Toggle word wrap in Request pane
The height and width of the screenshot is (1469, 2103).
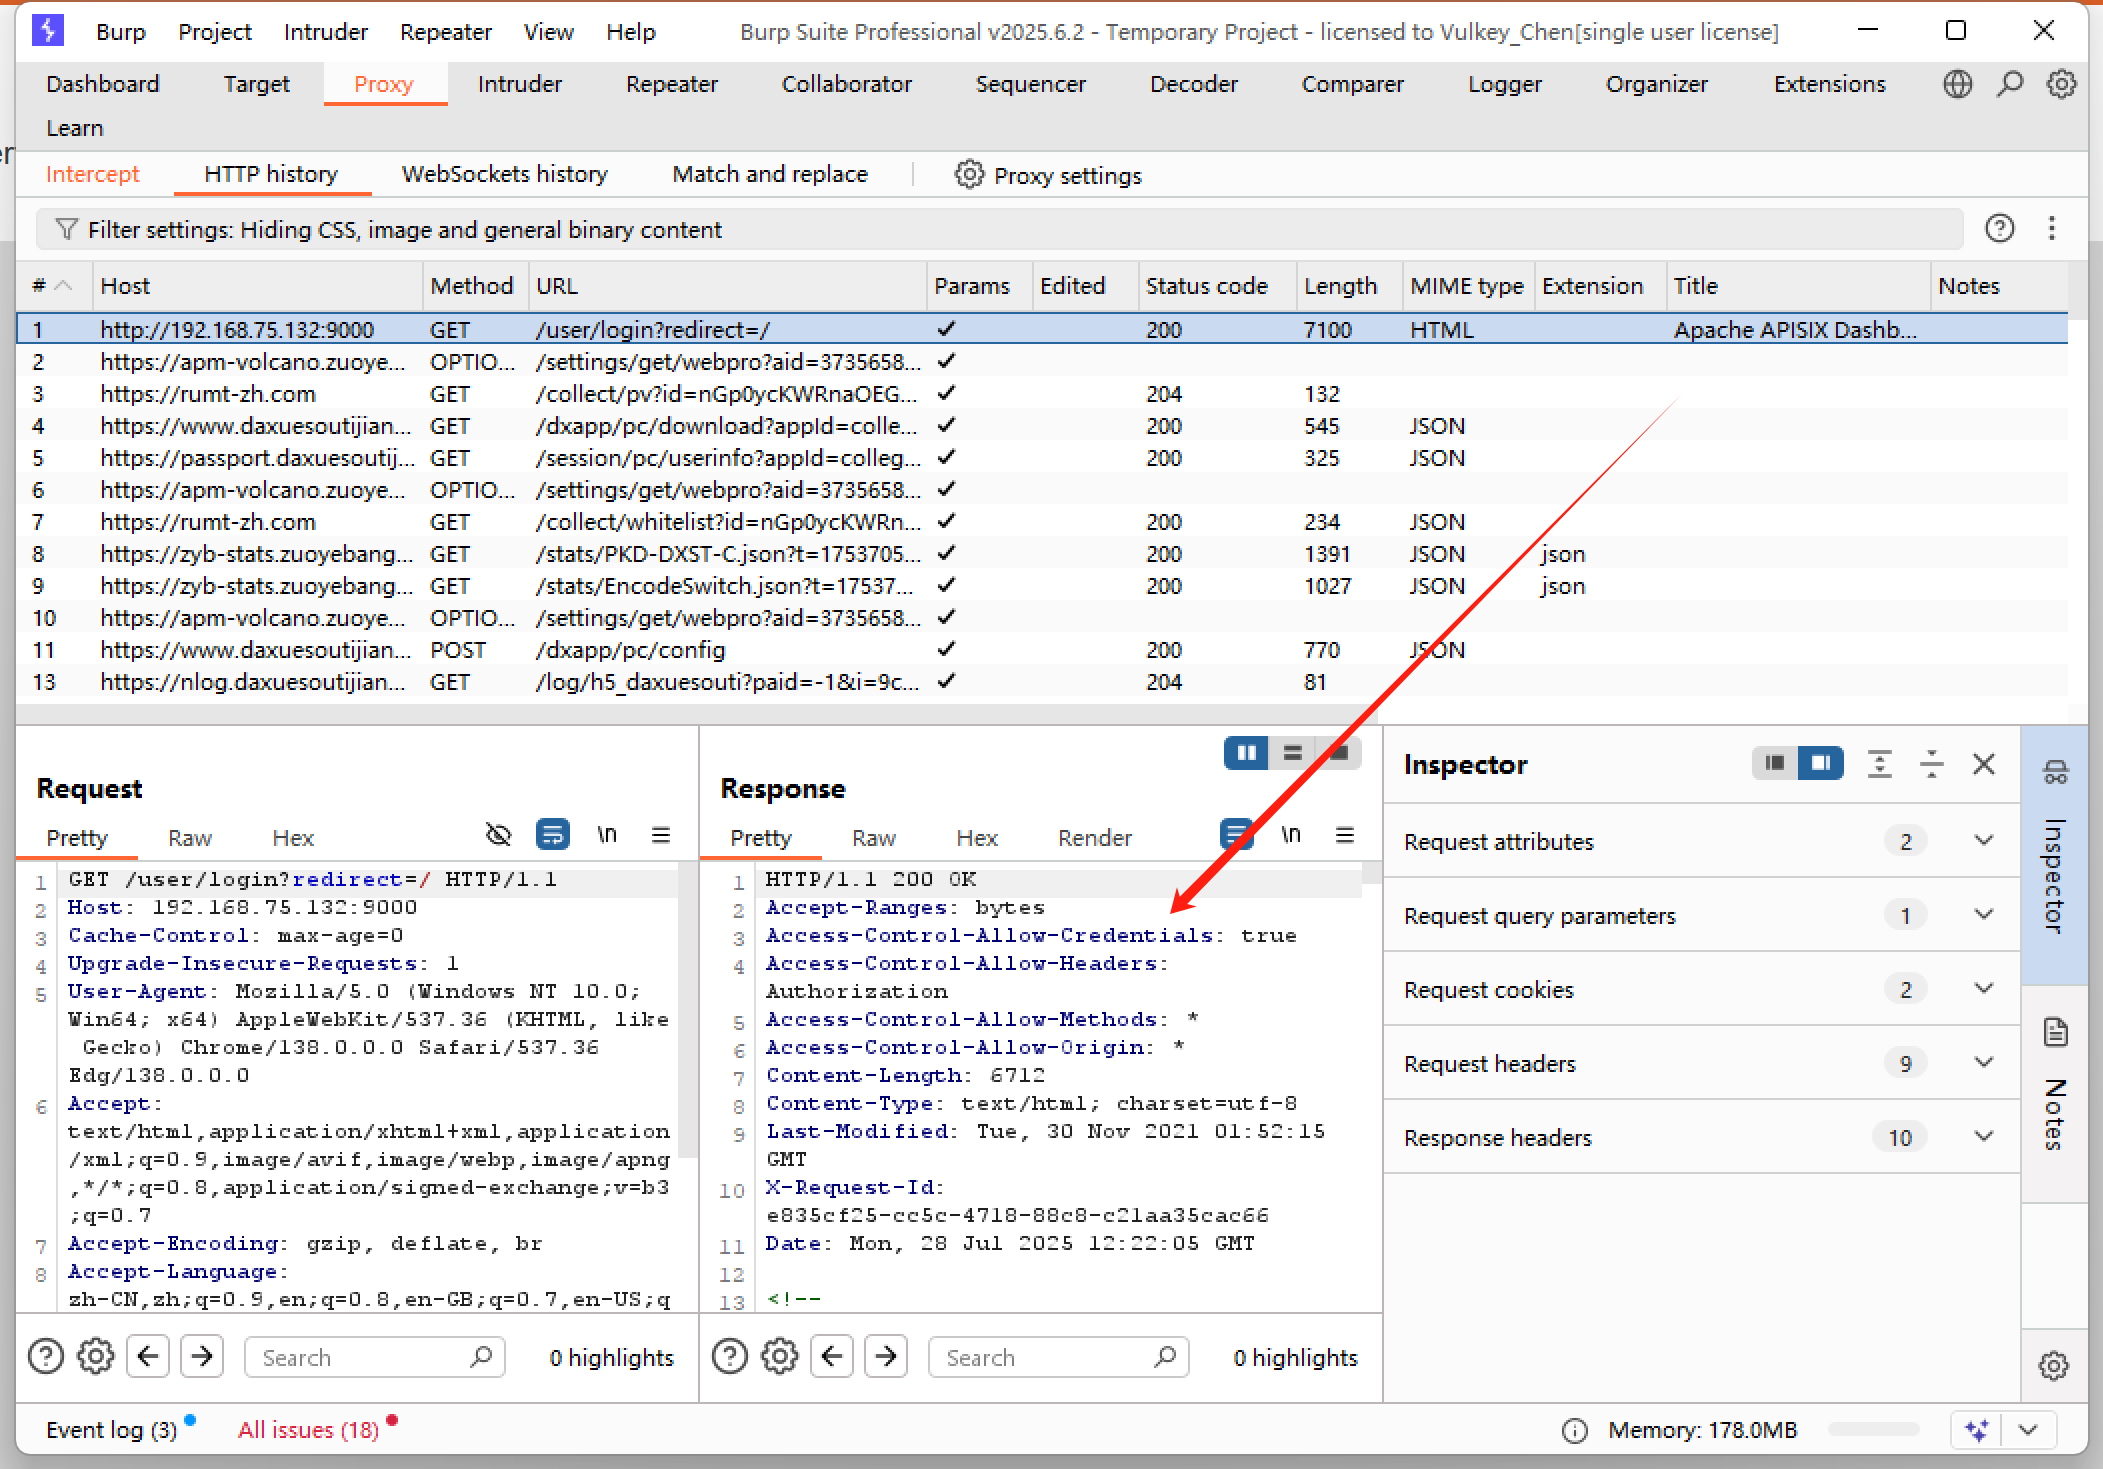(552, 835)
